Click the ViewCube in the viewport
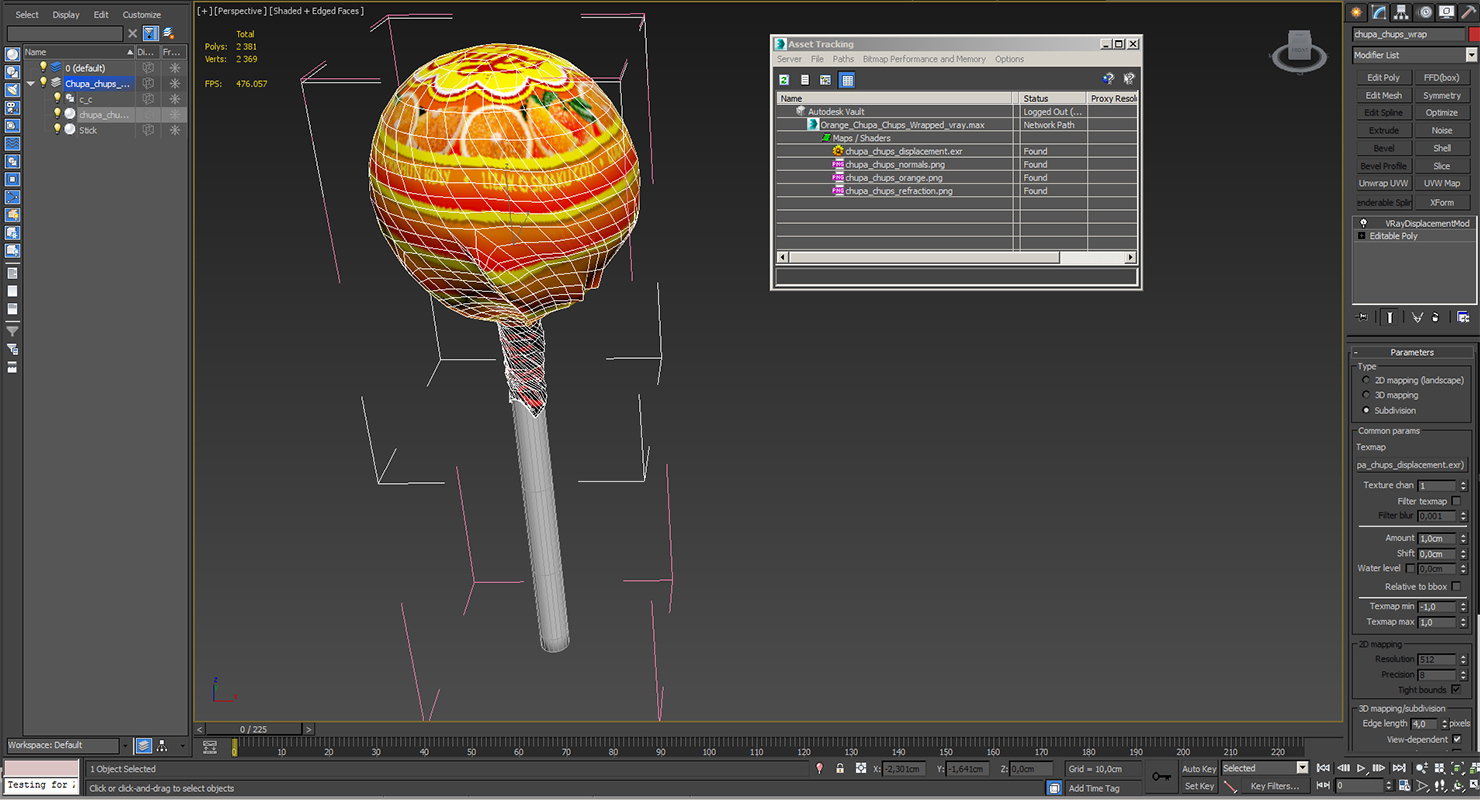1480x800 pixels. pyautogui.click(x=1299, y=48)
